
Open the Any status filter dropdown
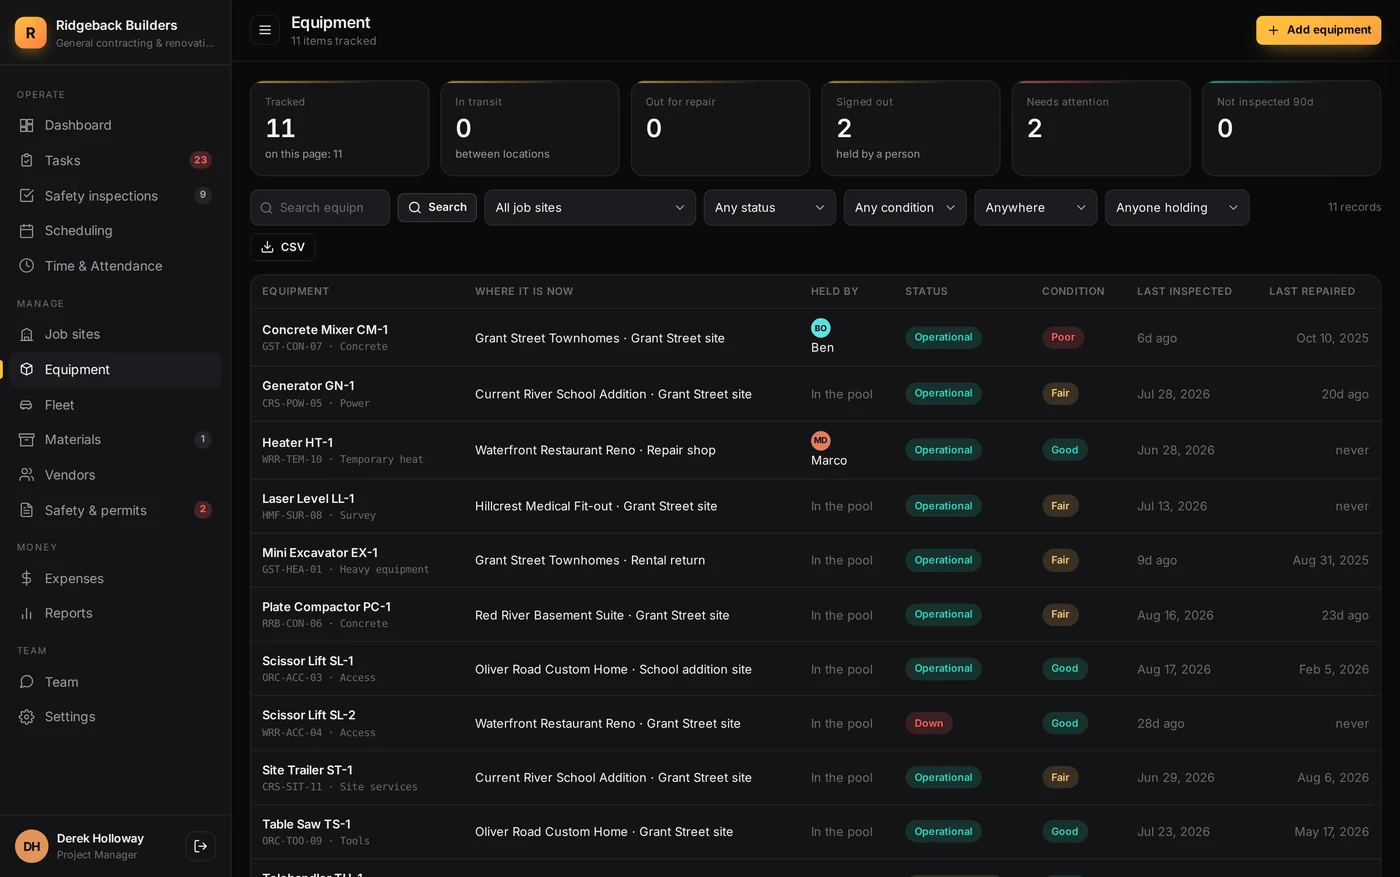tap(770, 208)
